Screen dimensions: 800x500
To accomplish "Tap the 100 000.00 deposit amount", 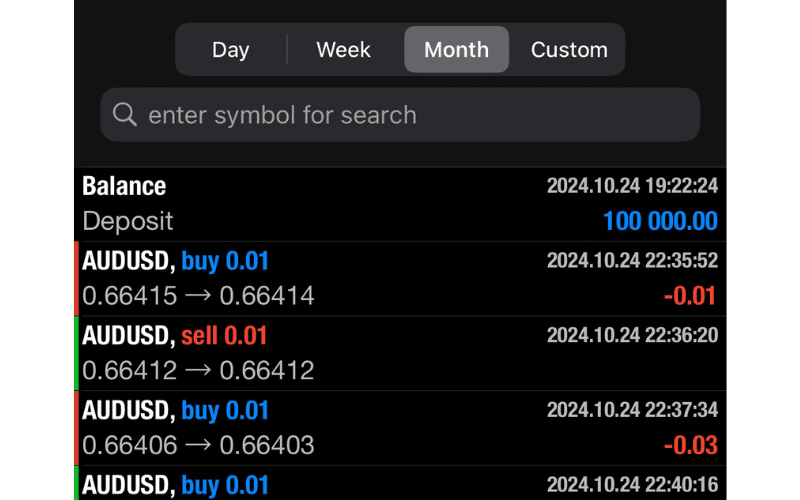I will [x=660, y=221].
